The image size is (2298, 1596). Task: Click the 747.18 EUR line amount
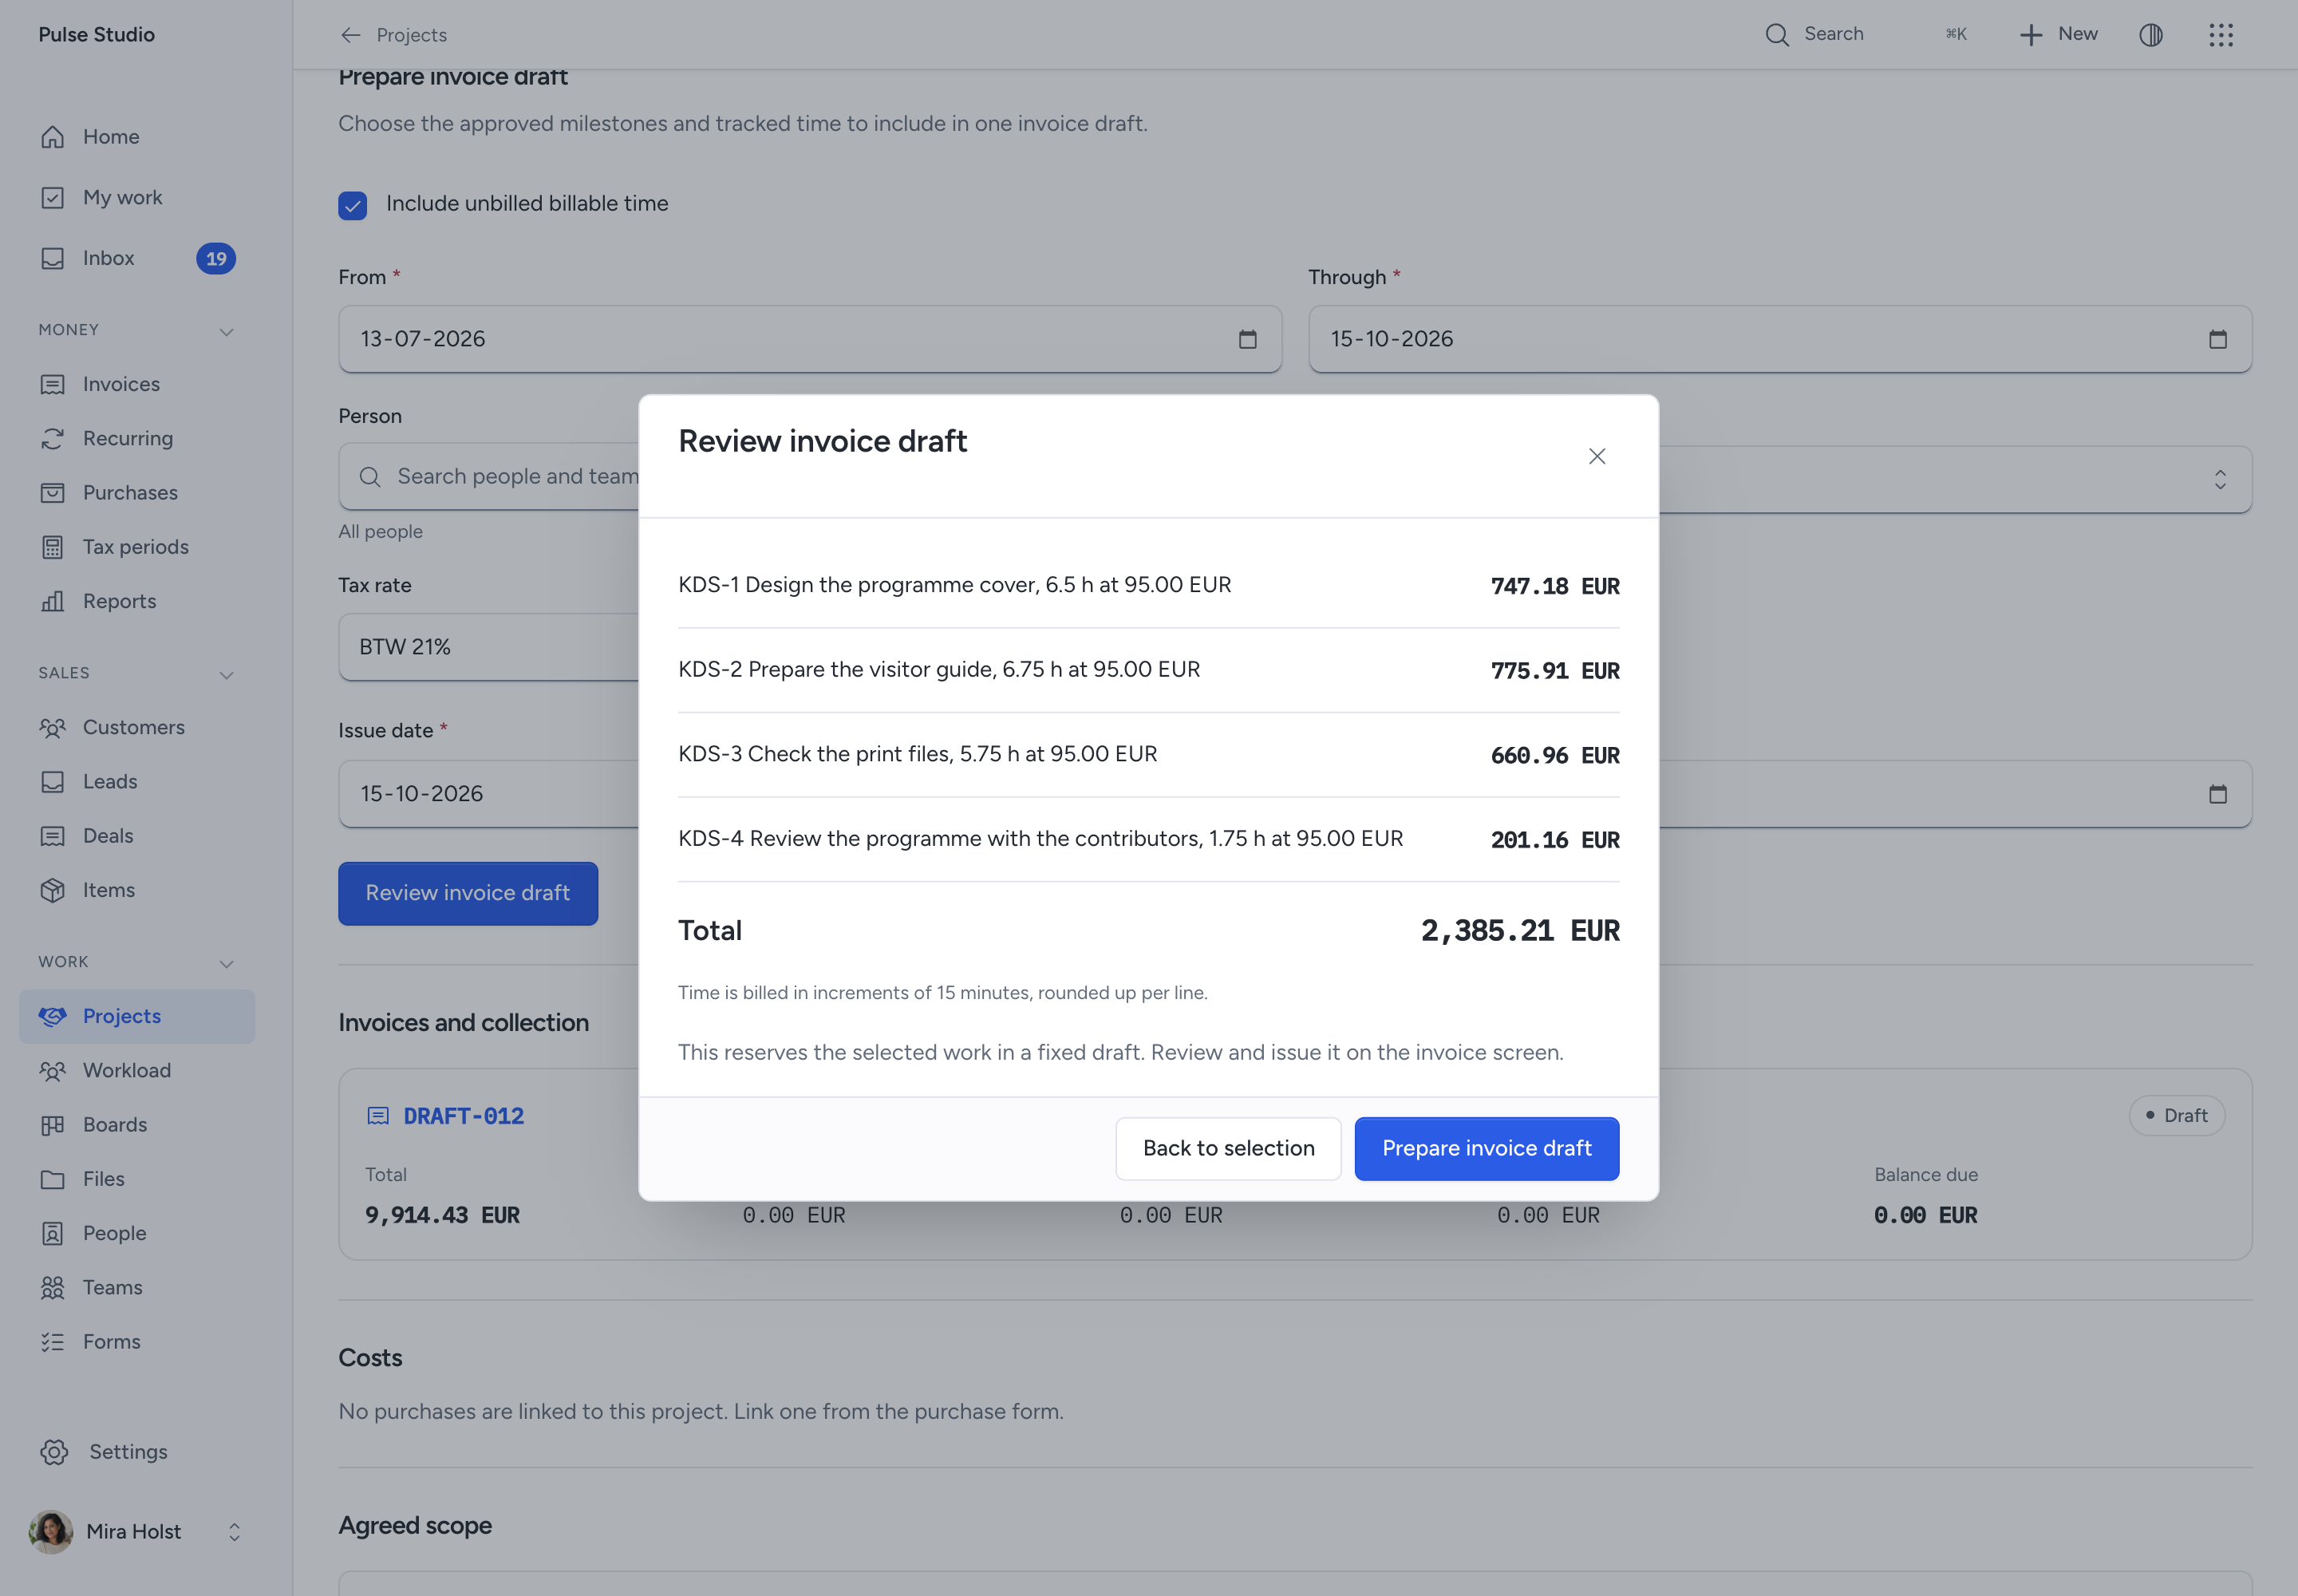click(1555, 586)
